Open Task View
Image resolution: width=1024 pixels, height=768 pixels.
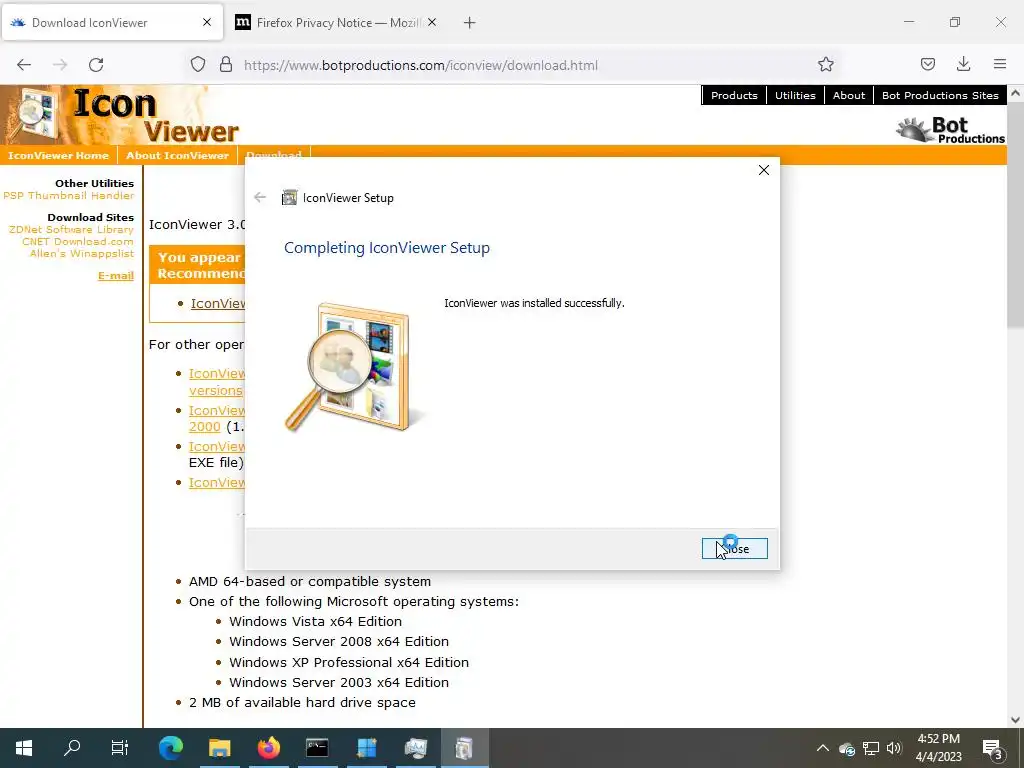pyautogui.click(x=120, y=748)
